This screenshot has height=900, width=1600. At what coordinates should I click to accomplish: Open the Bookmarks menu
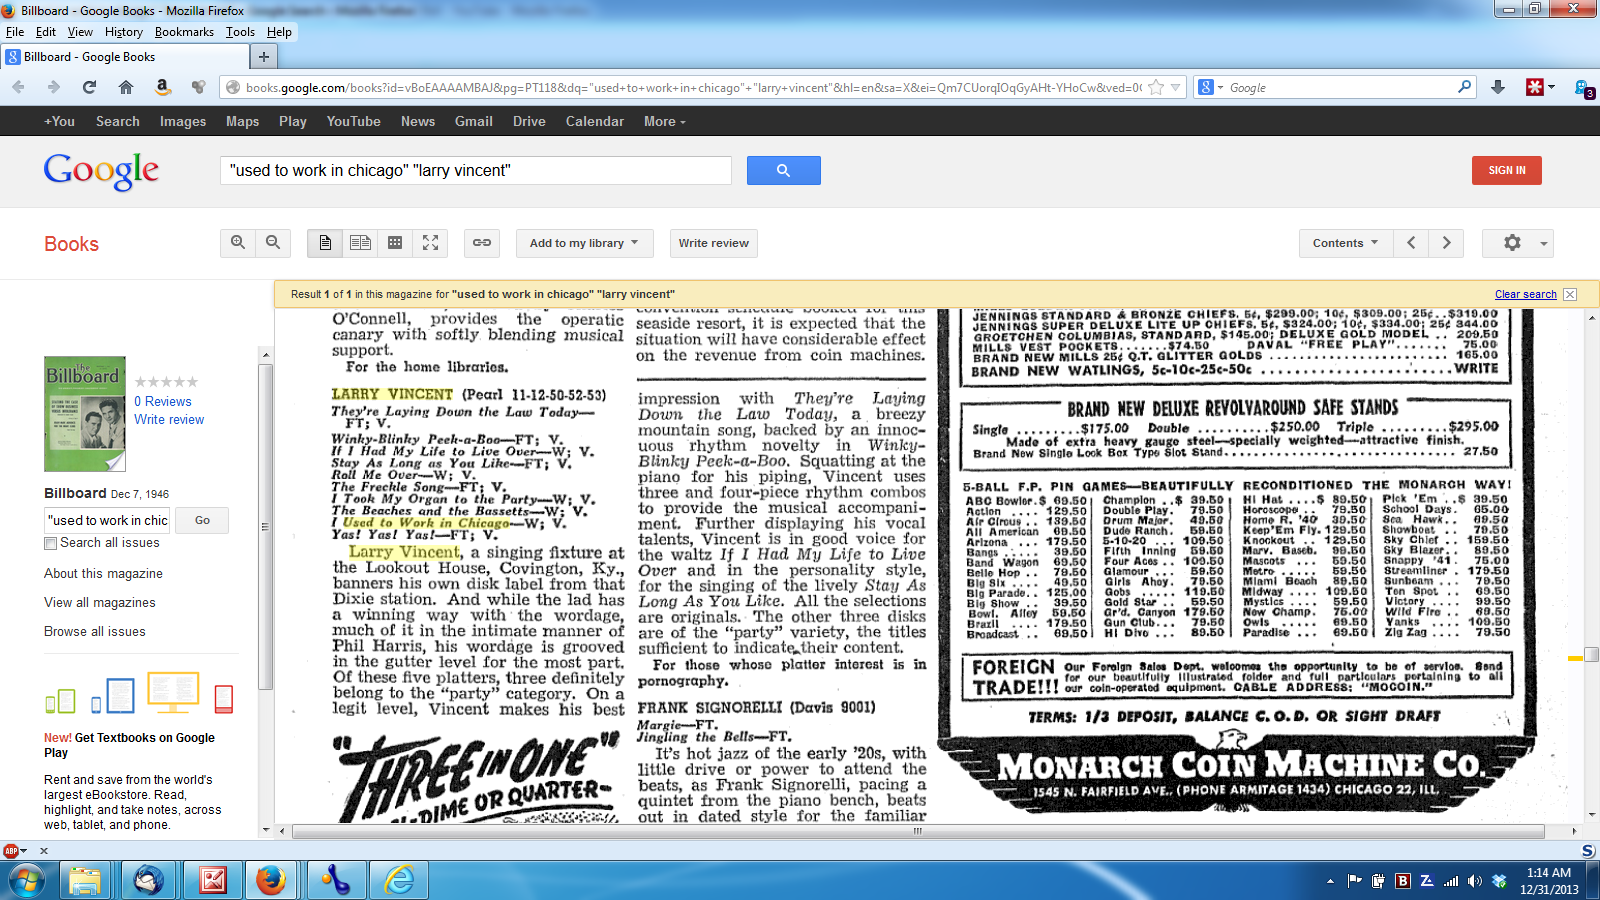pos(184,32)
